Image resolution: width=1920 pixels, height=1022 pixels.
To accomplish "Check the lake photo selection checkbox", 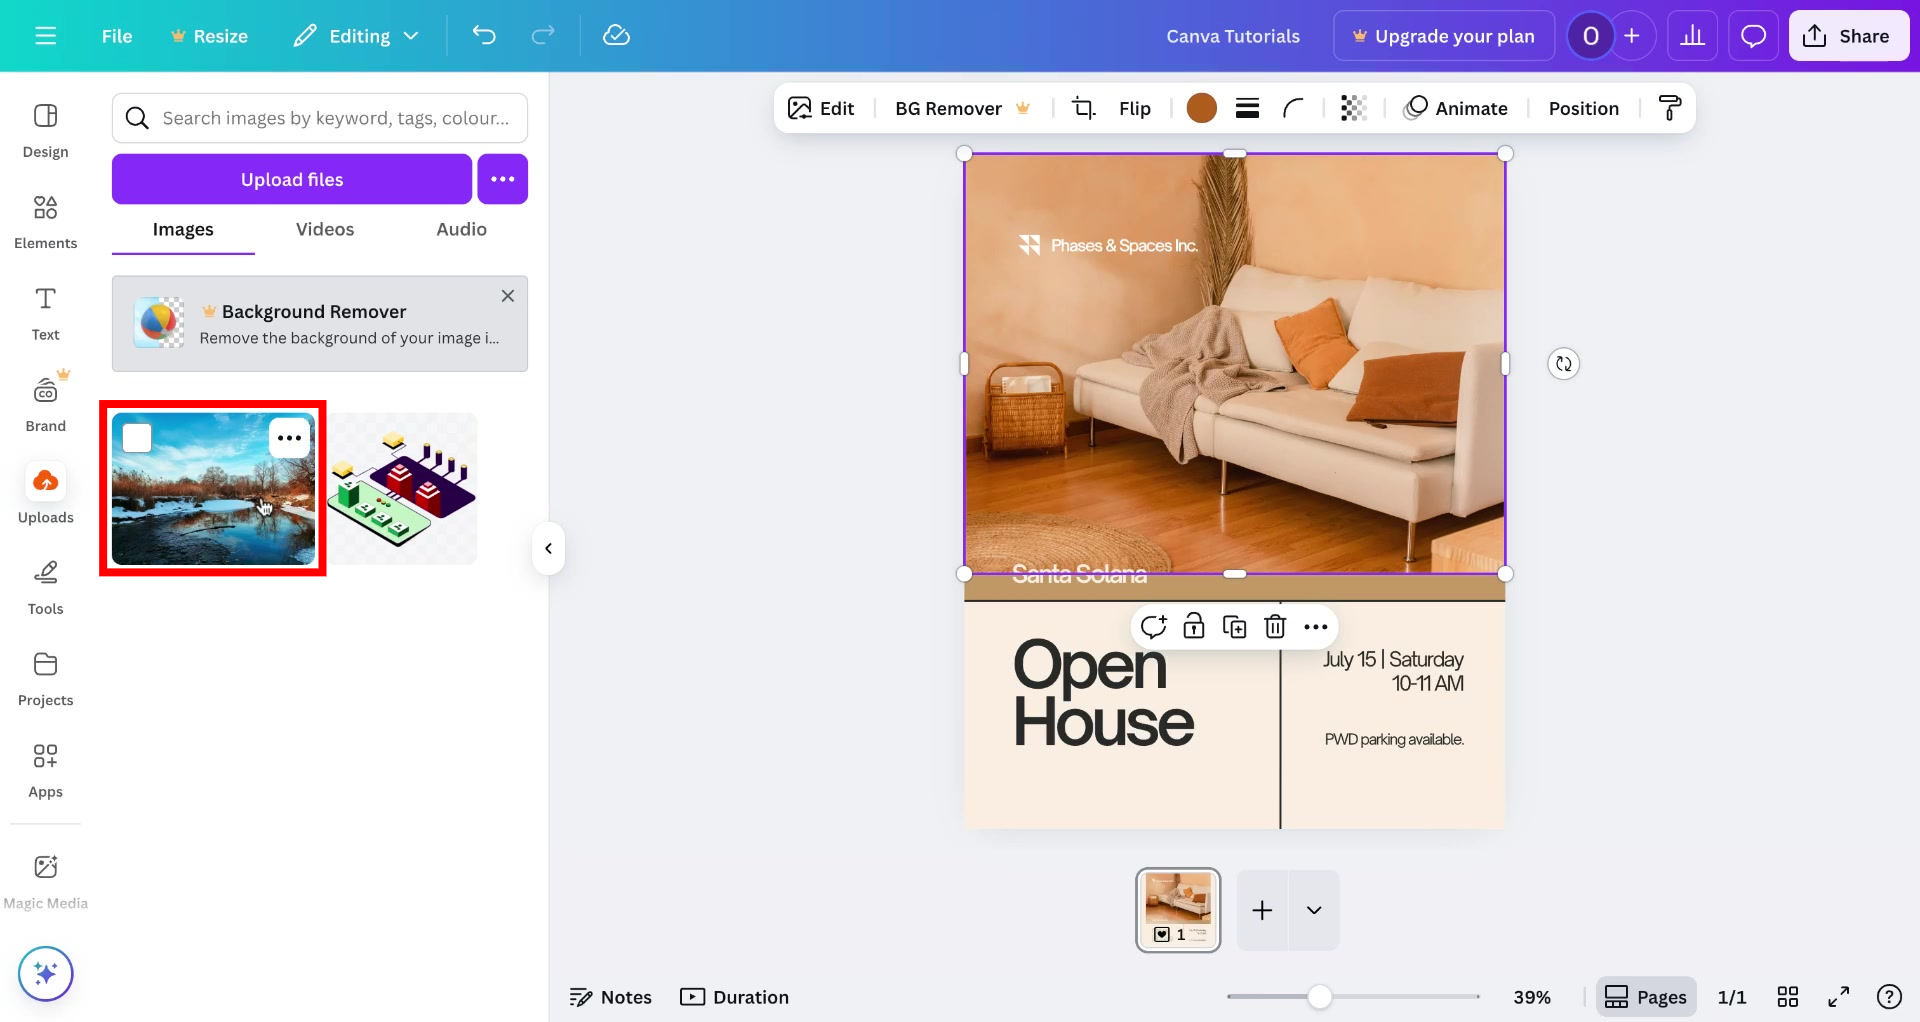I will (138, 437).
